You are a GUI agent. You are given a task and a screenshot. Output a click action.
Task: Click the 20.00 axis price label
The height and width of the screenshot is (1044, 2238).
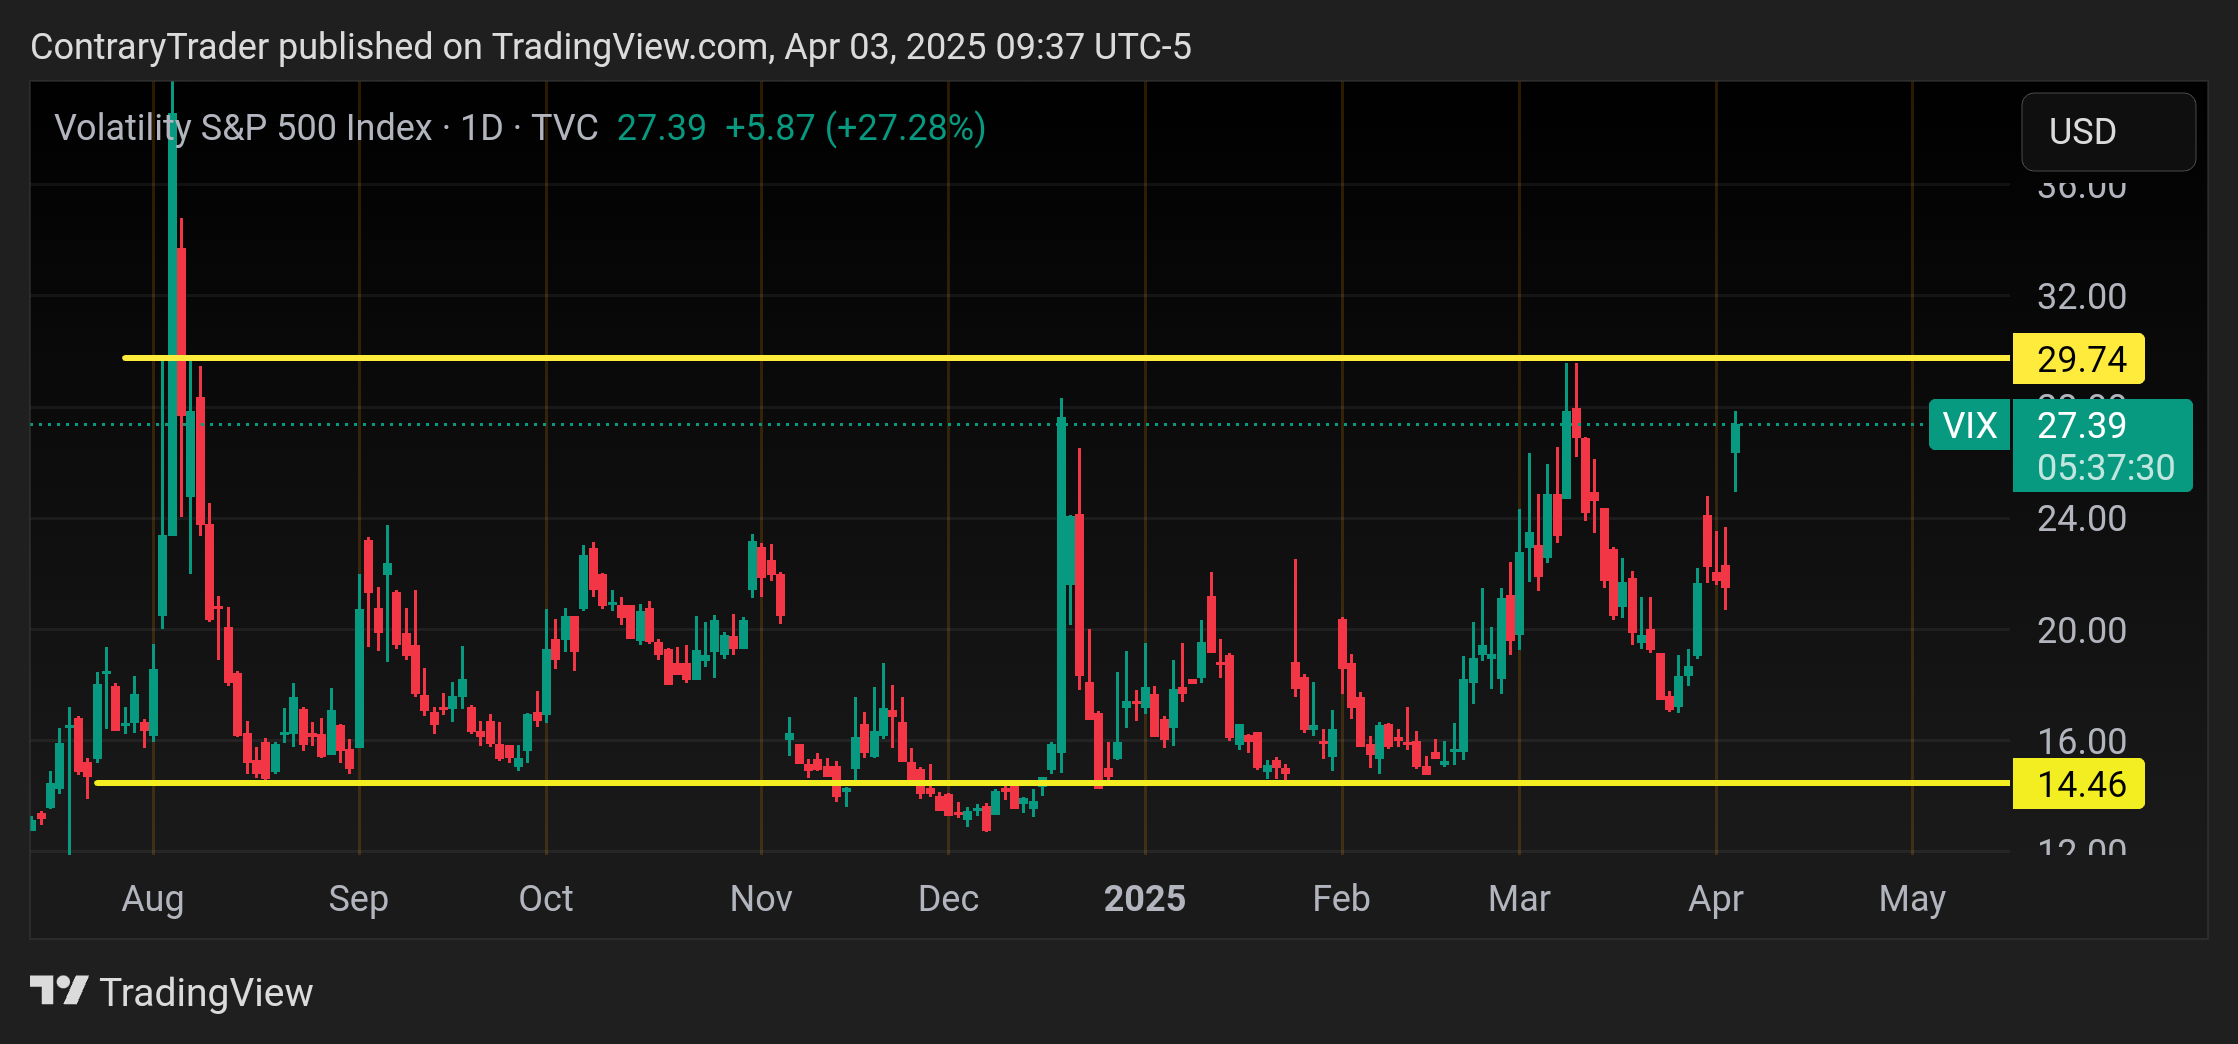coord(2082,630)
